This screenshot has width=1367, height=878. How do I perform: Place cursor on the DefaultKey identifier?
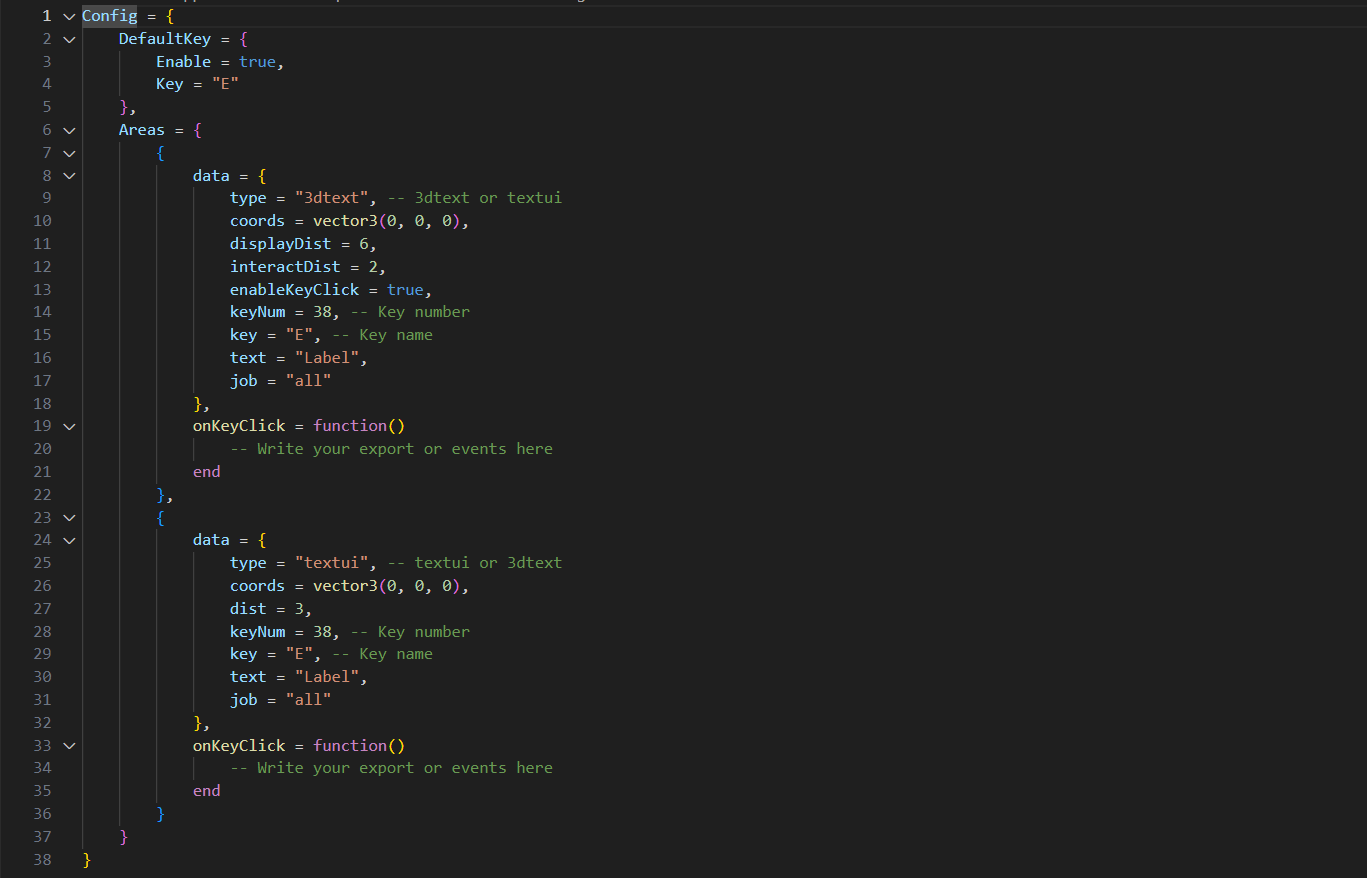click(x=164, y=39)
